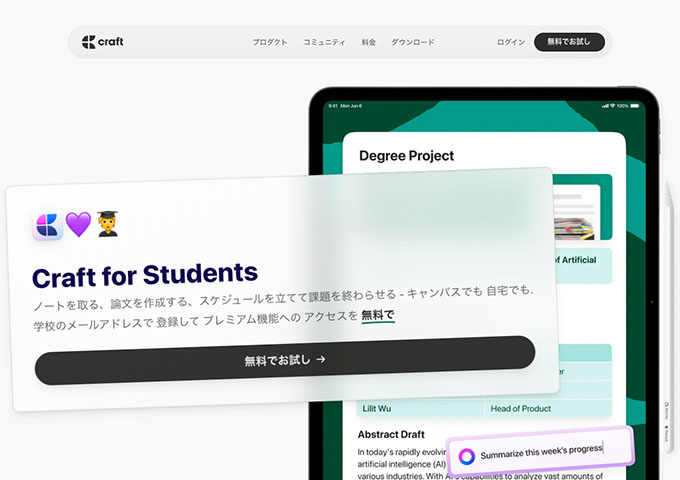Click the arrow icon in the 無料でお試し button
This screenshot has height=480, width=680.
point(321,359)
